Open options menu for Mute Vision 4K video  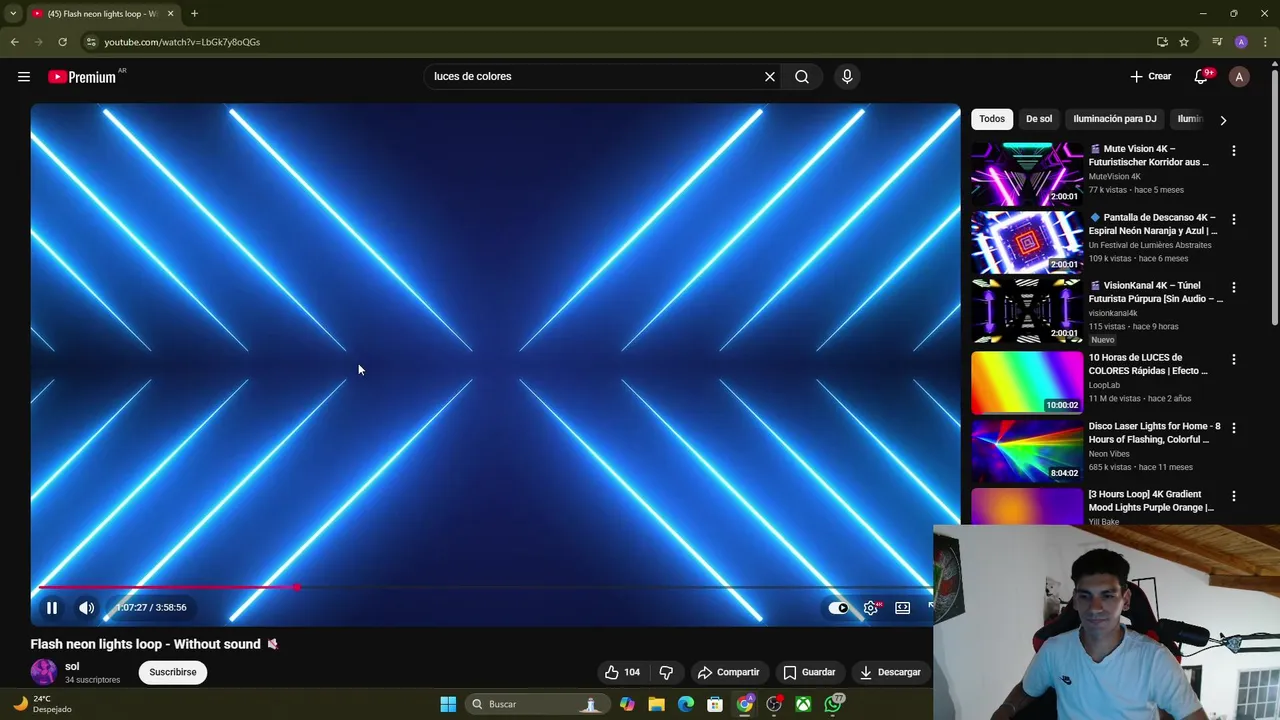click(1234, 151)
